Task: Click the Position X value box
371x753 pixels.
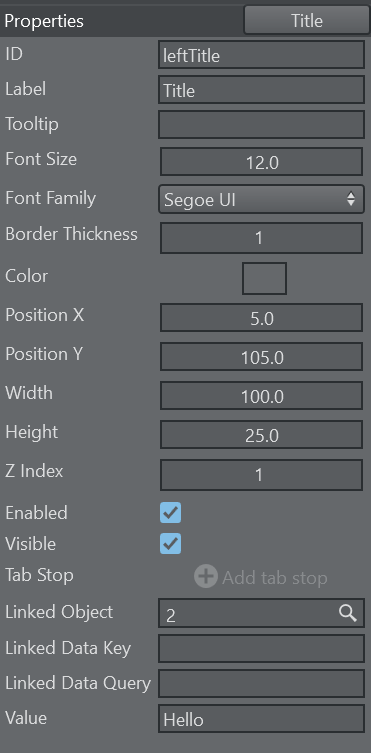Action: tap(261, 318)
